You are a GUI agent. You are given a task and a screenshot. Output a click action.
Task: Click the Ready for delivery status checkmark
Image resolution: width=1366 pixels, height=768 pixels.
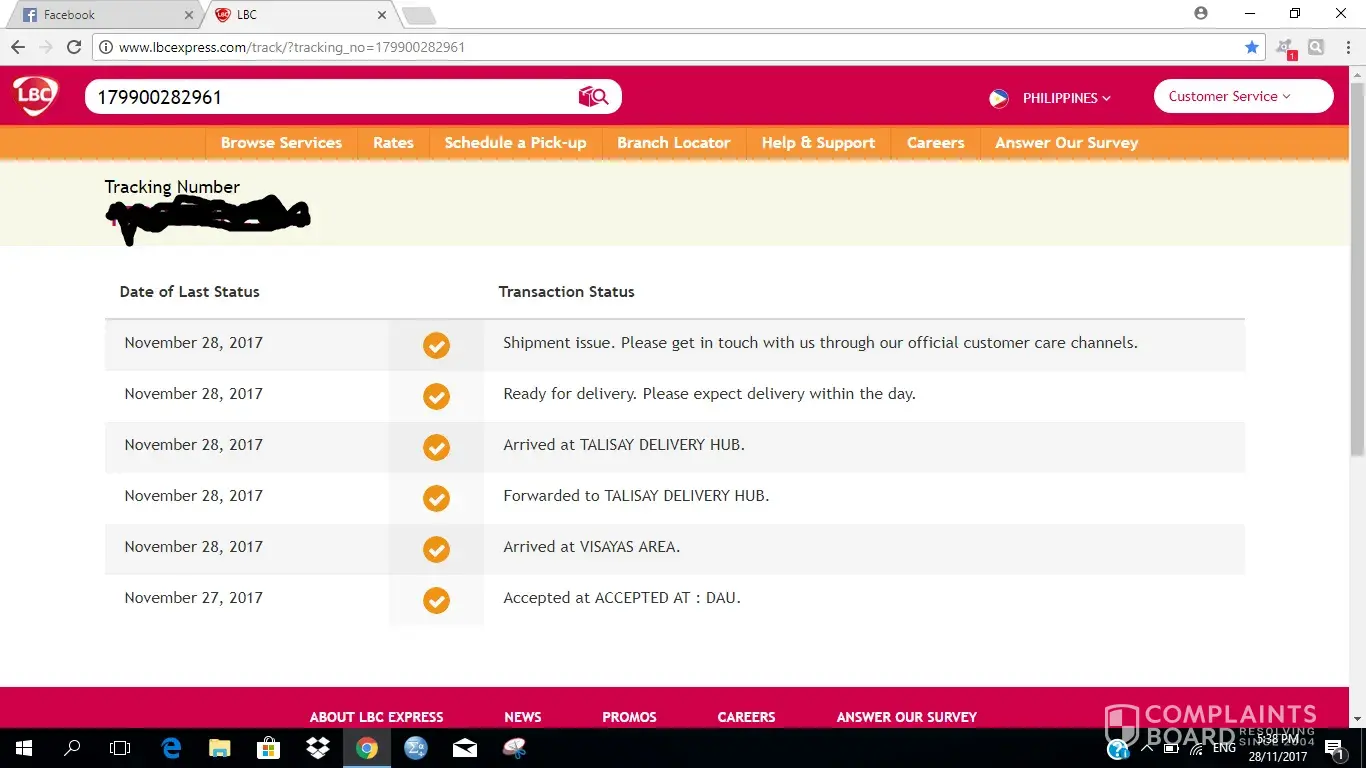[436, 396]
